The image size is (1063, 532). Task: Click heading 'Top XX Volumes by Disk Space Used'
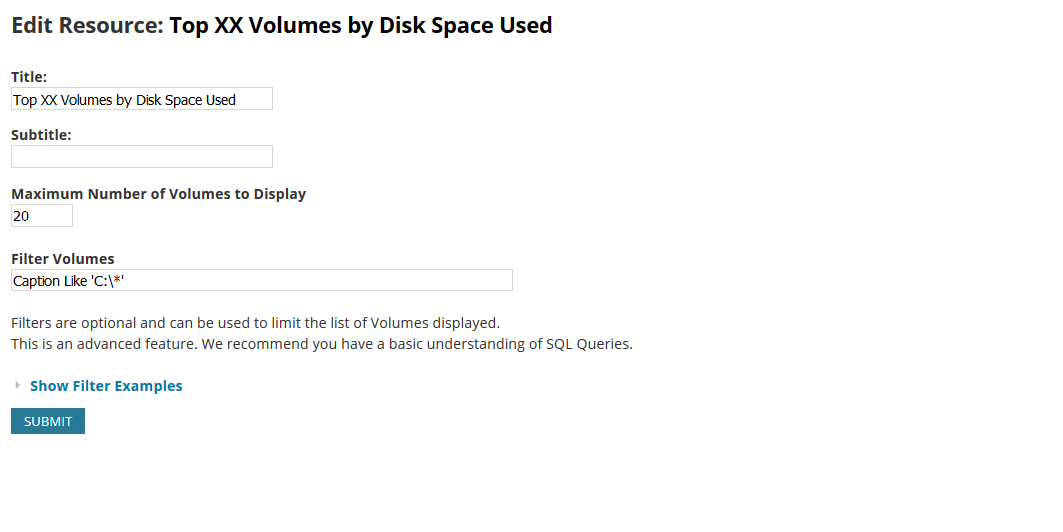(x=360, y=25)
